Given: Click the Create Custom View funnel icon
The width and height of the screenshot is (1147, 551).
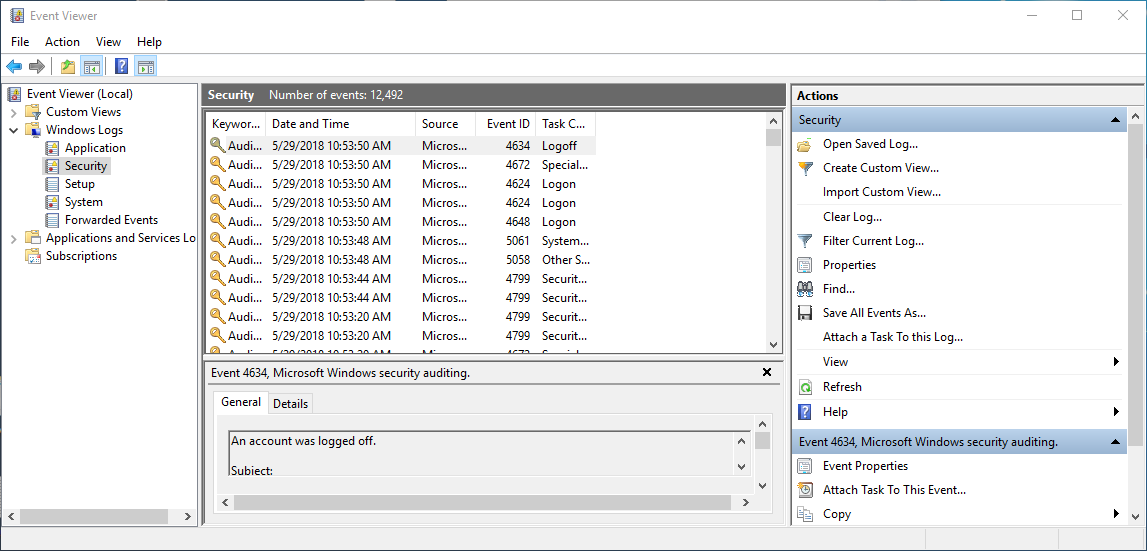Looking at the screenshot, I should [x=805, y=168].
